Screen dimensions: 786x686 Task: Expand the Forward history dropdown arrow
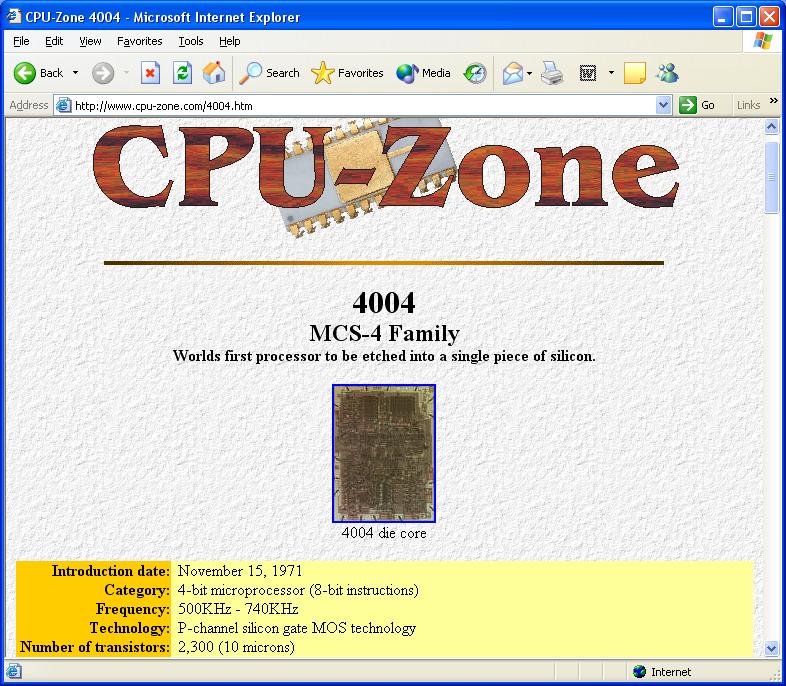pos(126,73)
